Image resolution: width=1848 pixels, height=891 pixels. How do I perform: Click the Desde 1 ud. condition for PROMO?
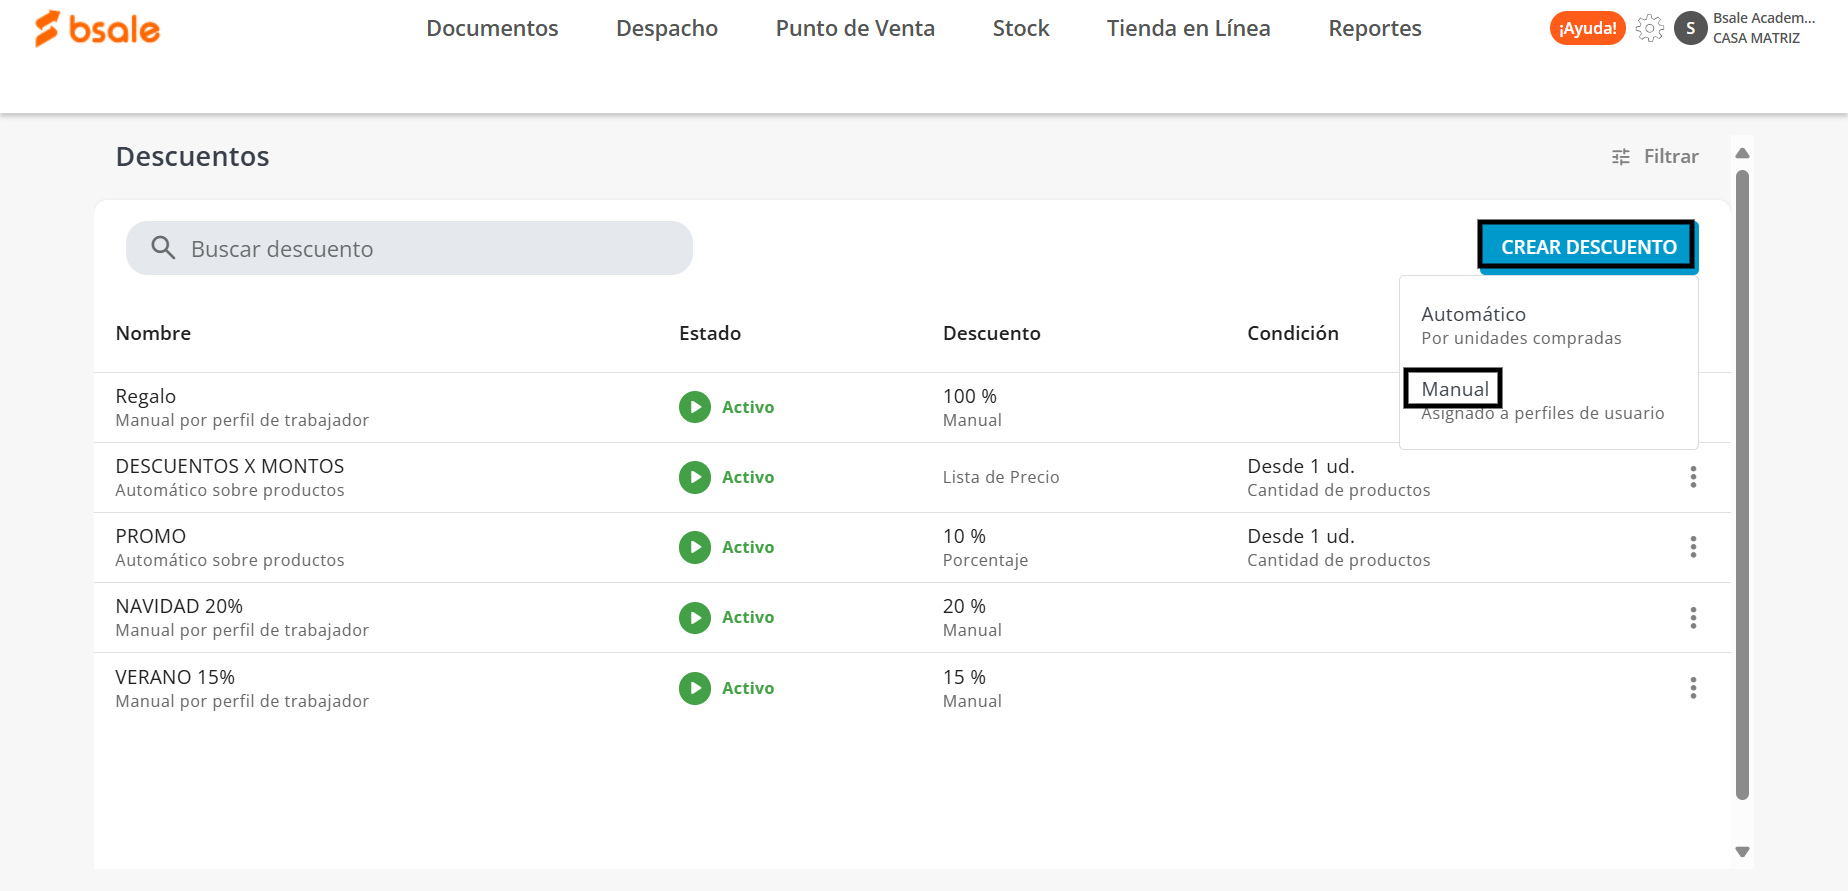[x=1301, y=536]
